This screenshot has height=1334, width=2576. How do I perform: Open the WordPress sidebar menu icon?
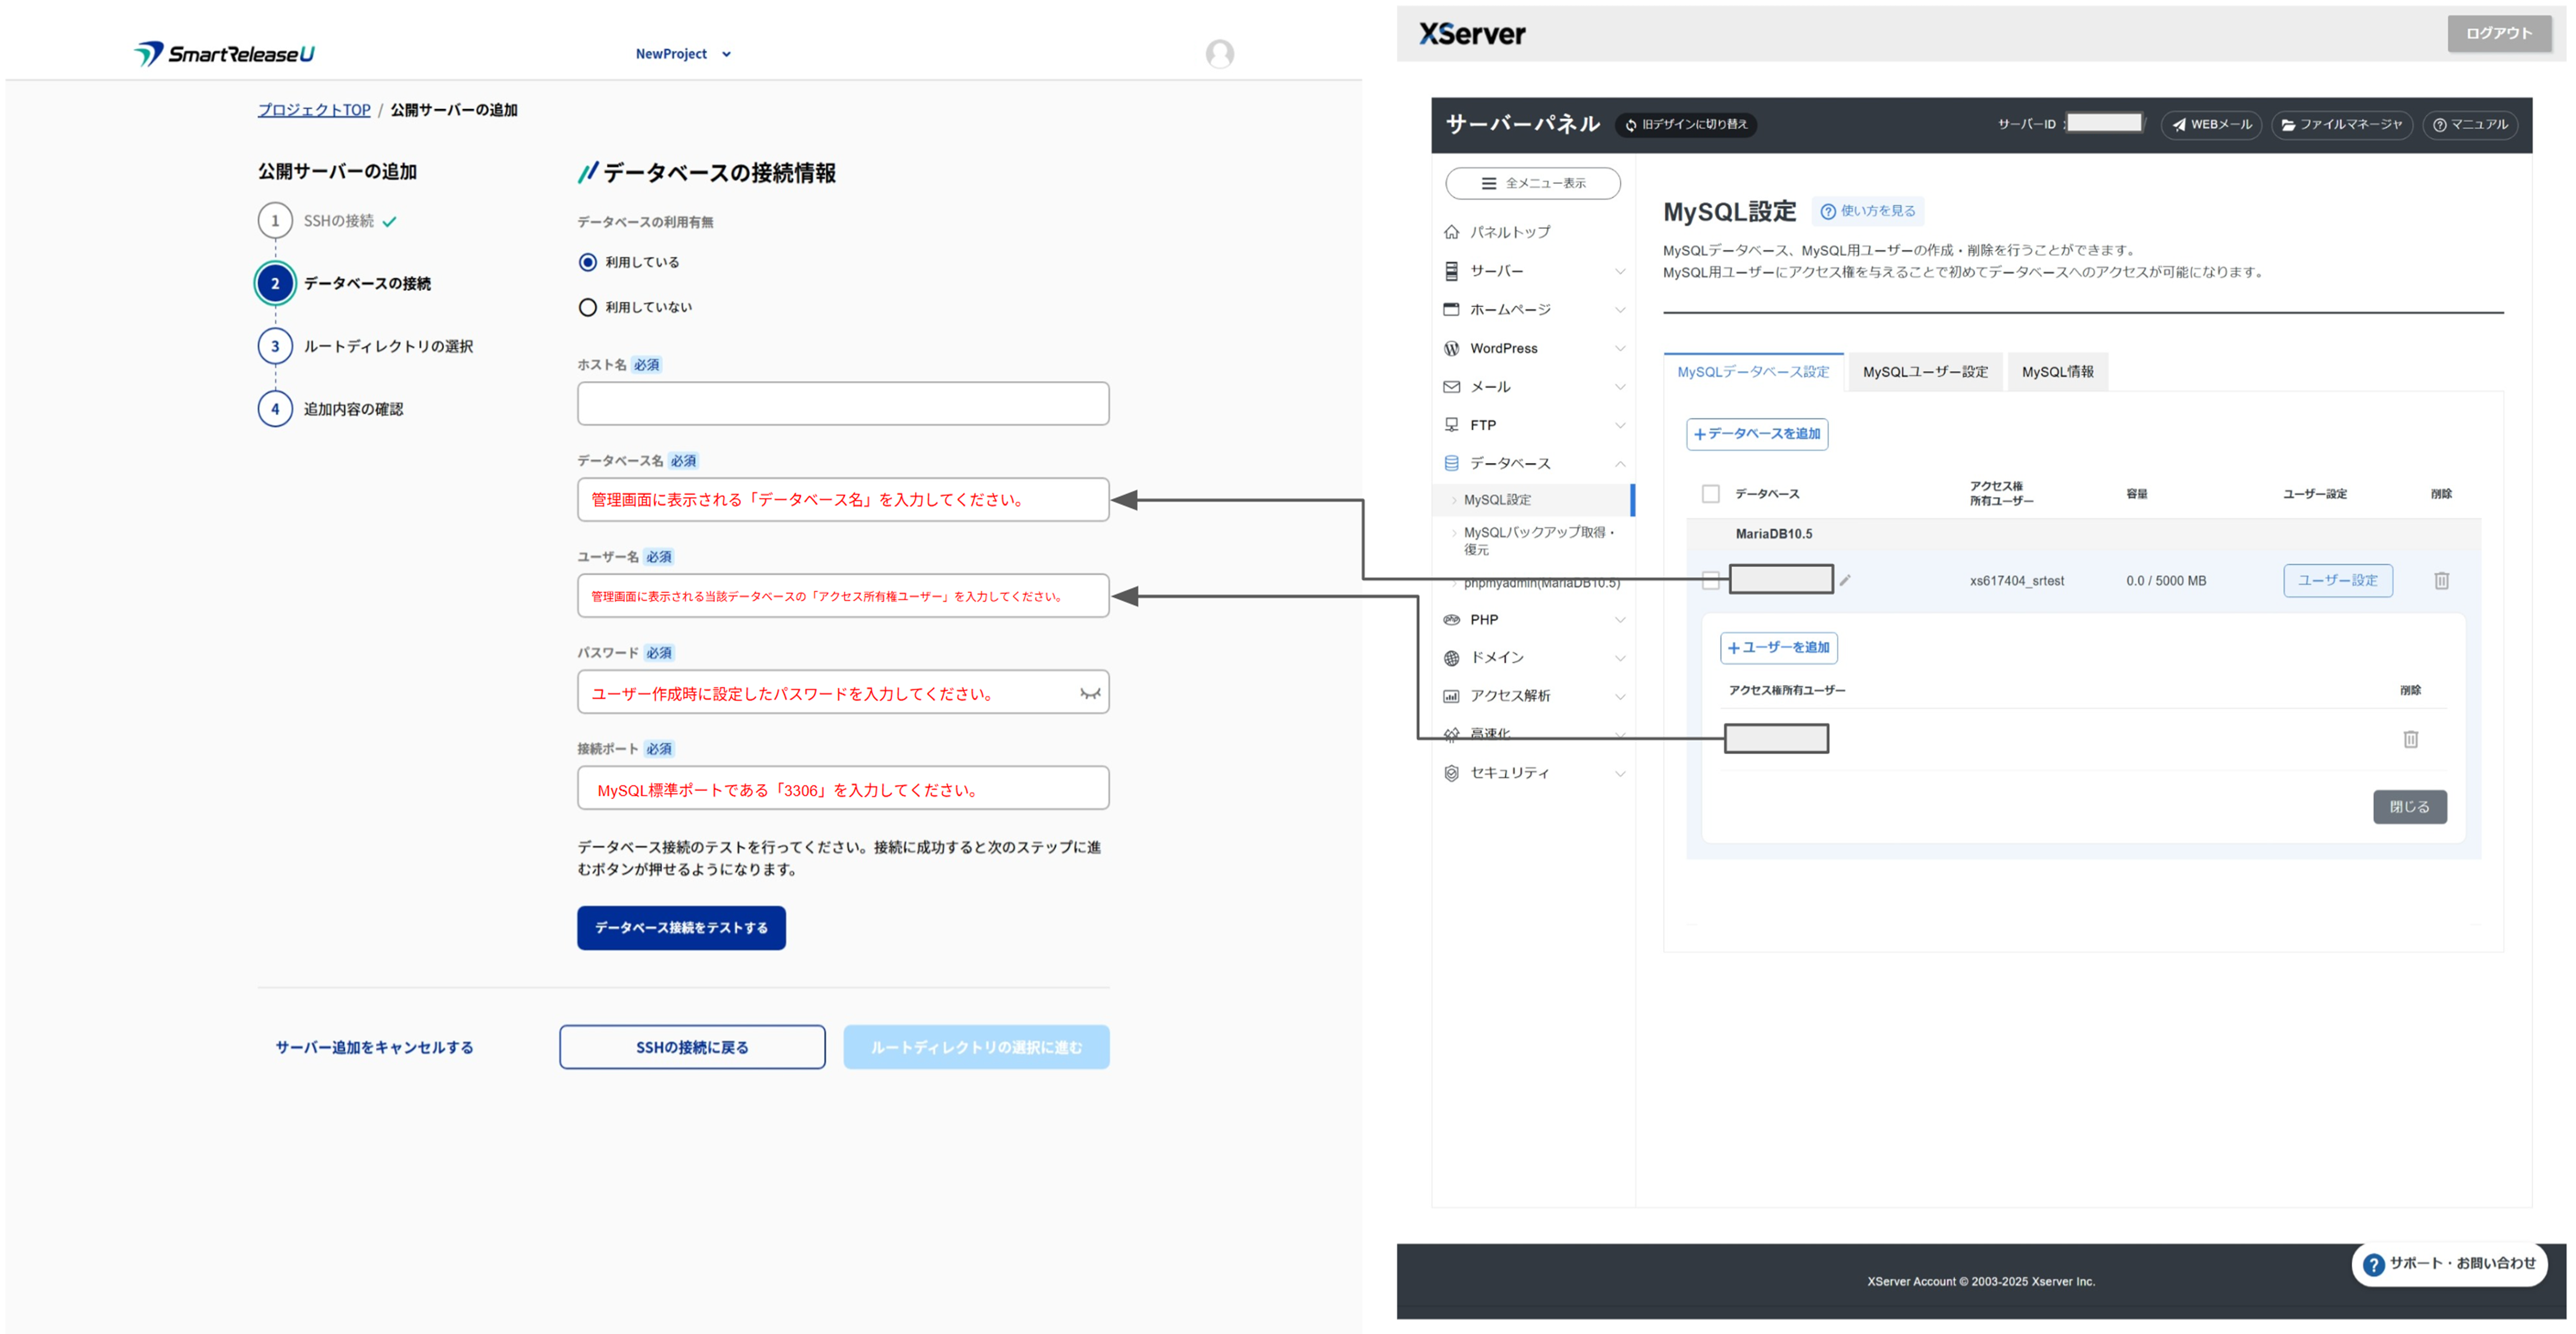click(x=1451, y=348)
